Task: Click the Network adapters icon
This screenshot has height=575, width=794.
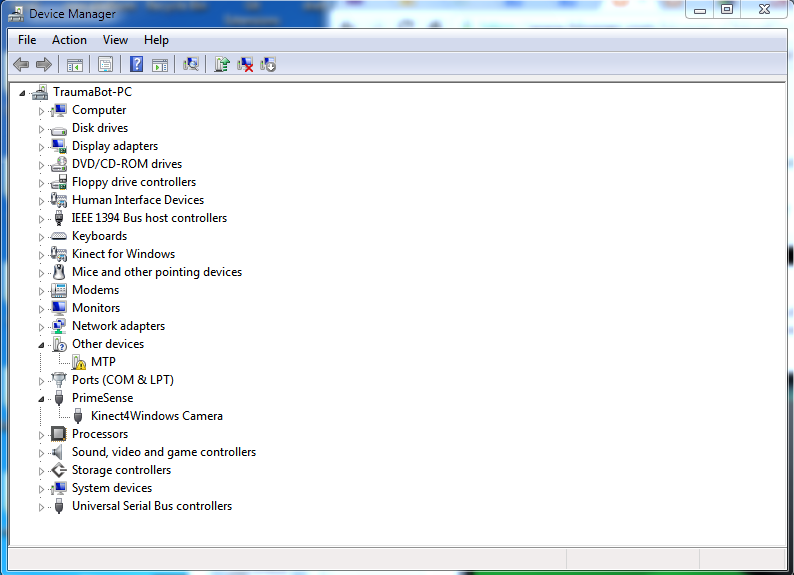Action: tap(59, 326)
